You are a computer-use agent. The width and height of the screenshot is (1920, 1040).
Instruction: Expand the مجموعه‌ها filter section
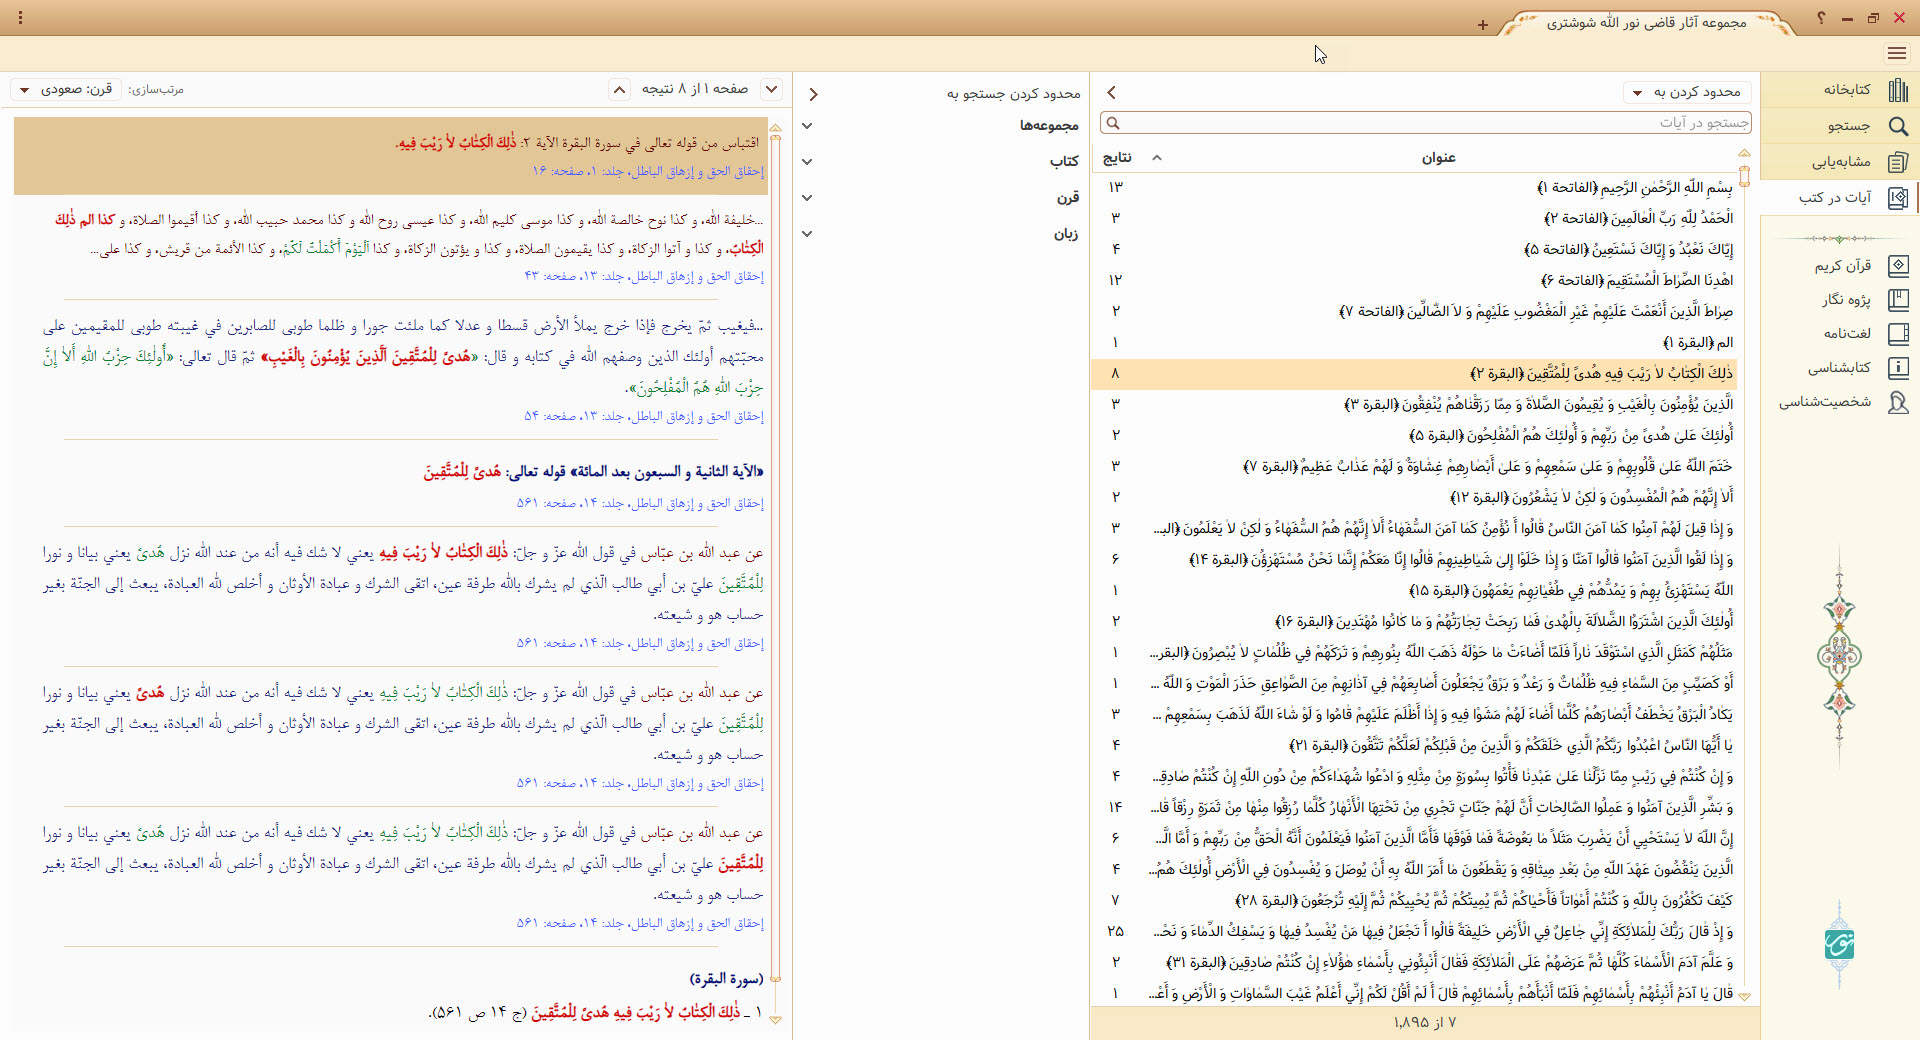point(807,126)
